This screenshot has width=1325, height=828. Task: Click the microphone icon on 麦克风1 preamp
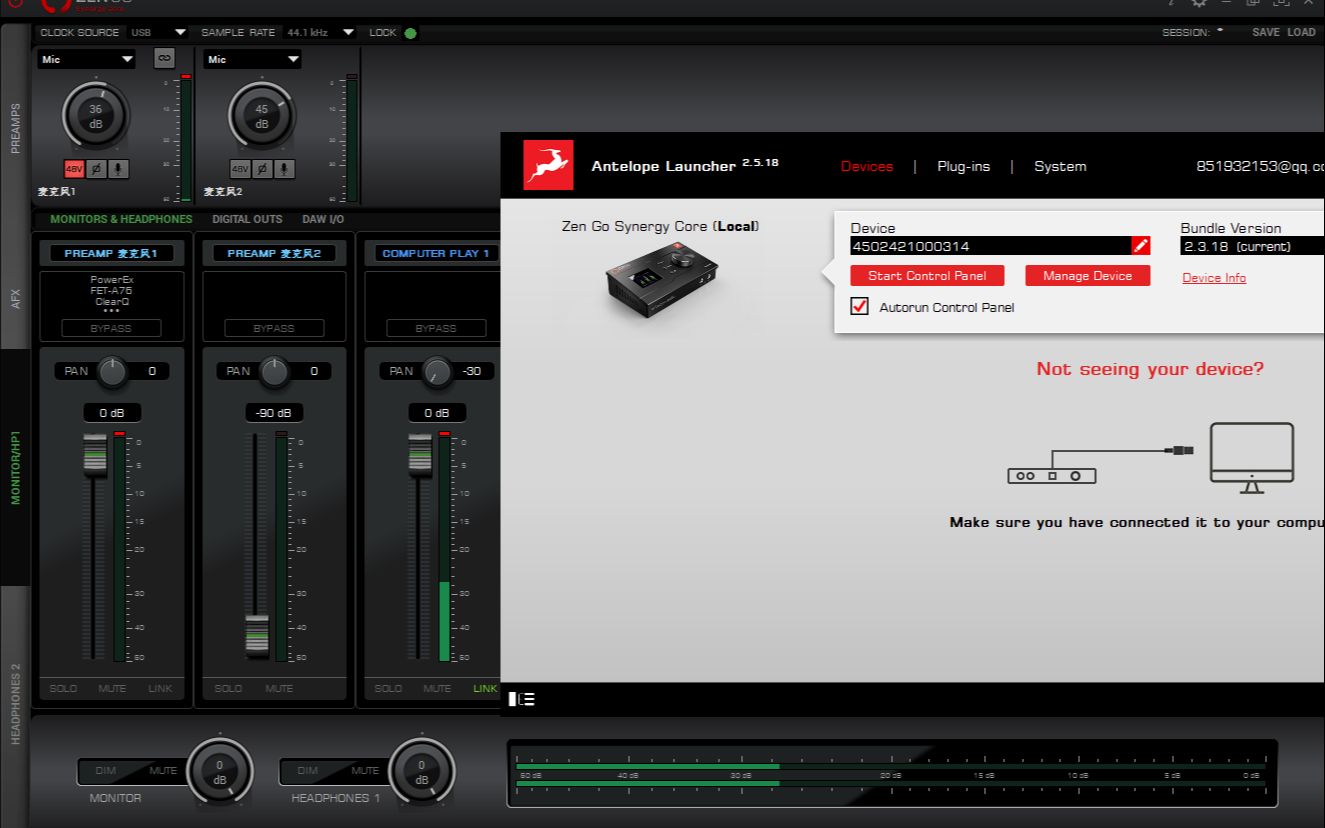click(118, 169)
